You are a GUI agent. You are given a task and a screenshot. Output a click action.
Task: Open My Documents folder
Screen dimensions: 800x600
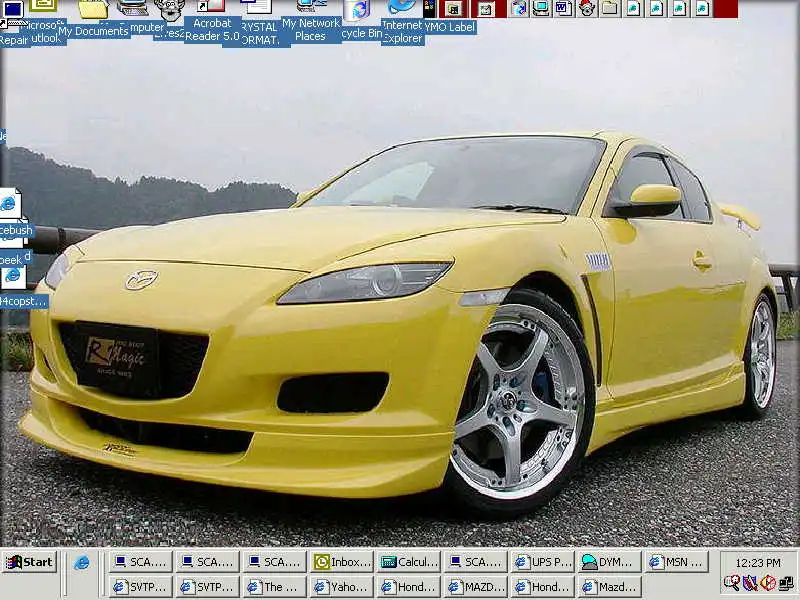tap(92, 12)
